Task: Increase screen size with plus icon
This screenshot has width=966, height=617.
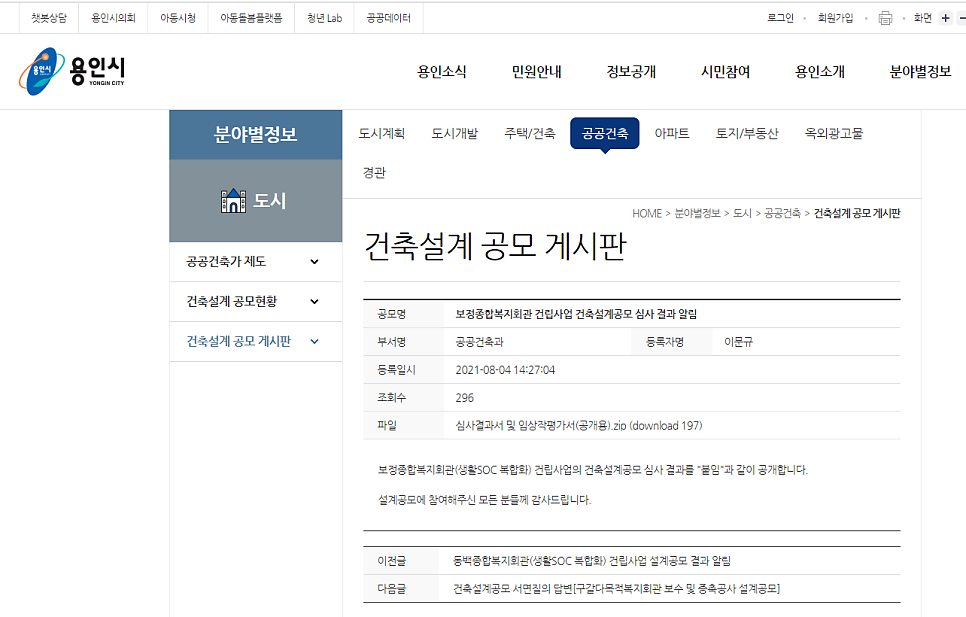Action: point(945,18)
